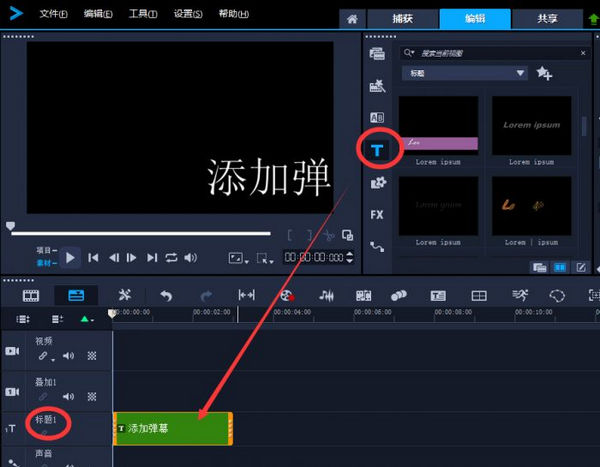Open the Transitions AB library icon
Image resolution: width=600 pixels, height=467 pixels.
[x=377, y=118]
